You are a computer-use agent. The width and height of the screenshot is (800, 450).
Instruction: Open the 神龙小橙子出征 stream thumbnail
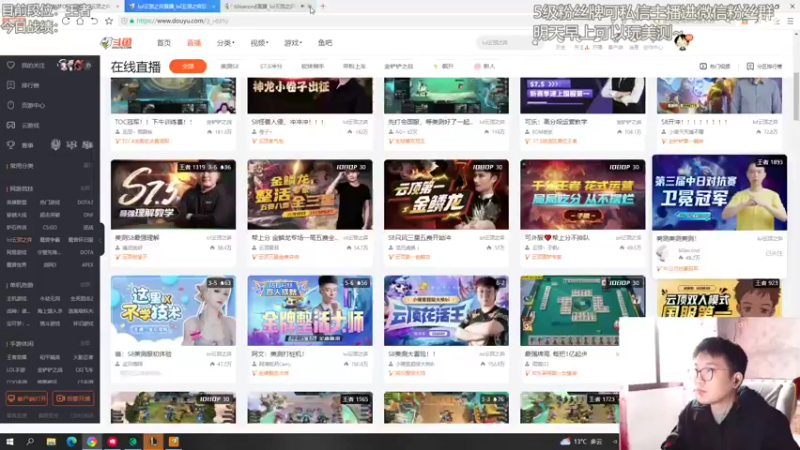tap(310, 95)
